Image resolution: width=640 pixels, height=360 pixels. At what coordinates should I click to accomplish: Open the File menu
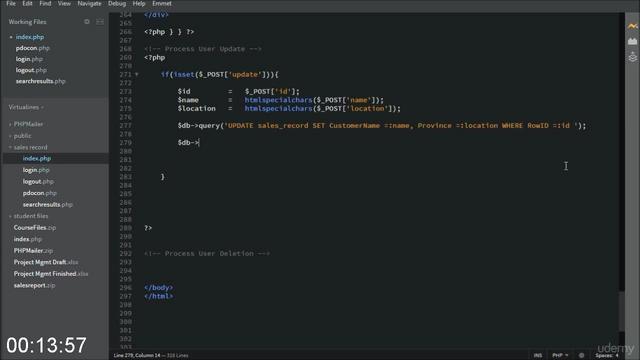[x=11, y=4]
